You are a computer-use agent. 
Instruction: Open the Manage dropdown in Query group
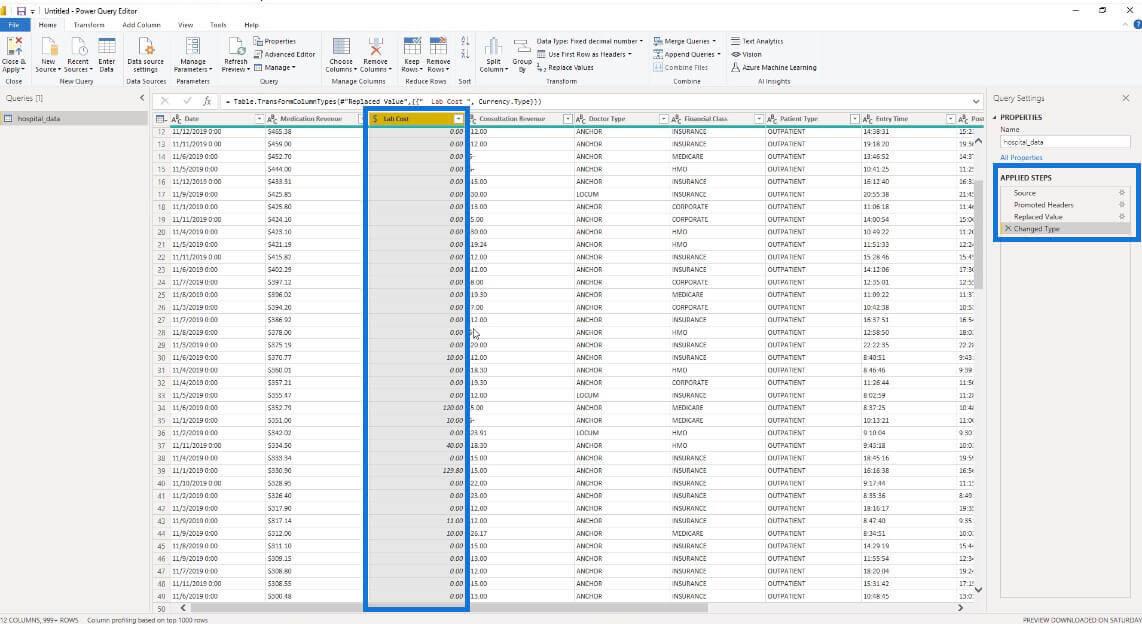coord(275,68)
